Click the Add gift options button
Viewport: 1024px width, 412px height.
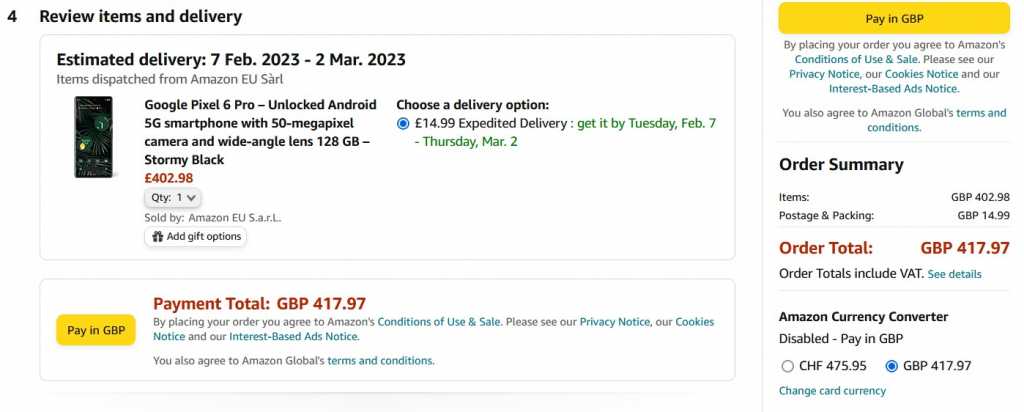[195, 237]
